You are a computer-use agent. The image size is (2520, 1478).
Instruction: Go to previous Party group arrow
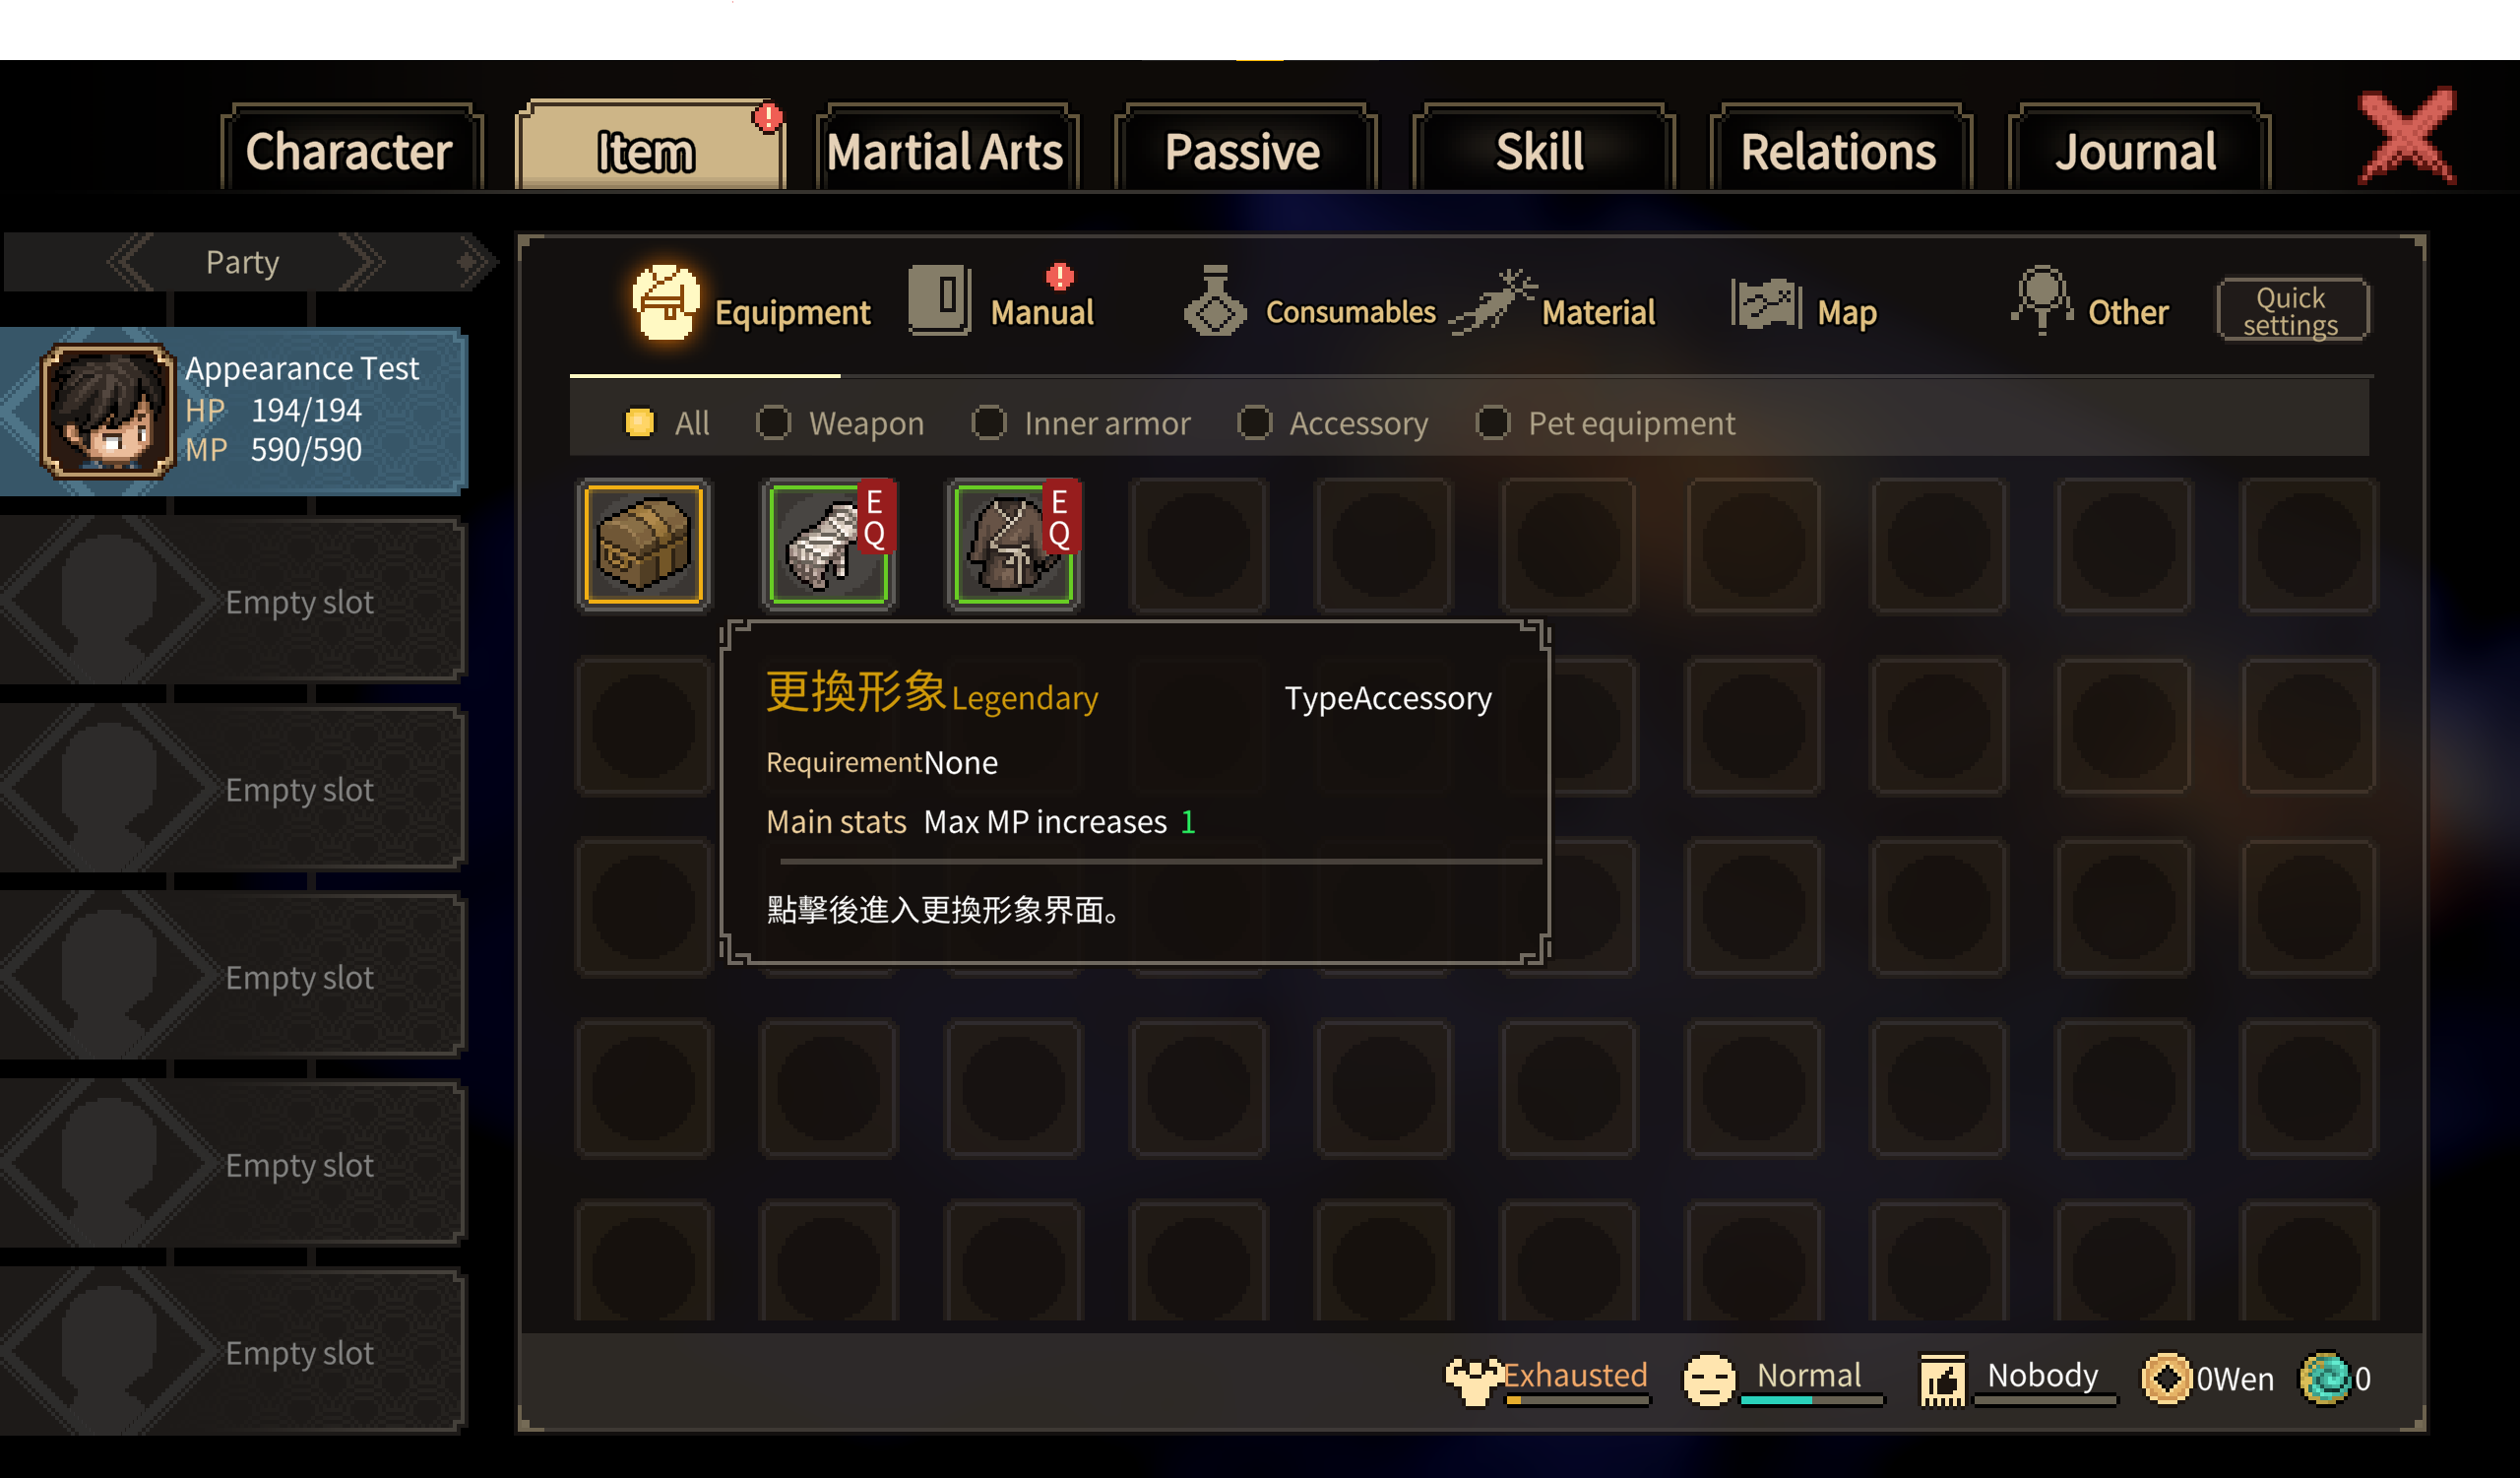132,262
